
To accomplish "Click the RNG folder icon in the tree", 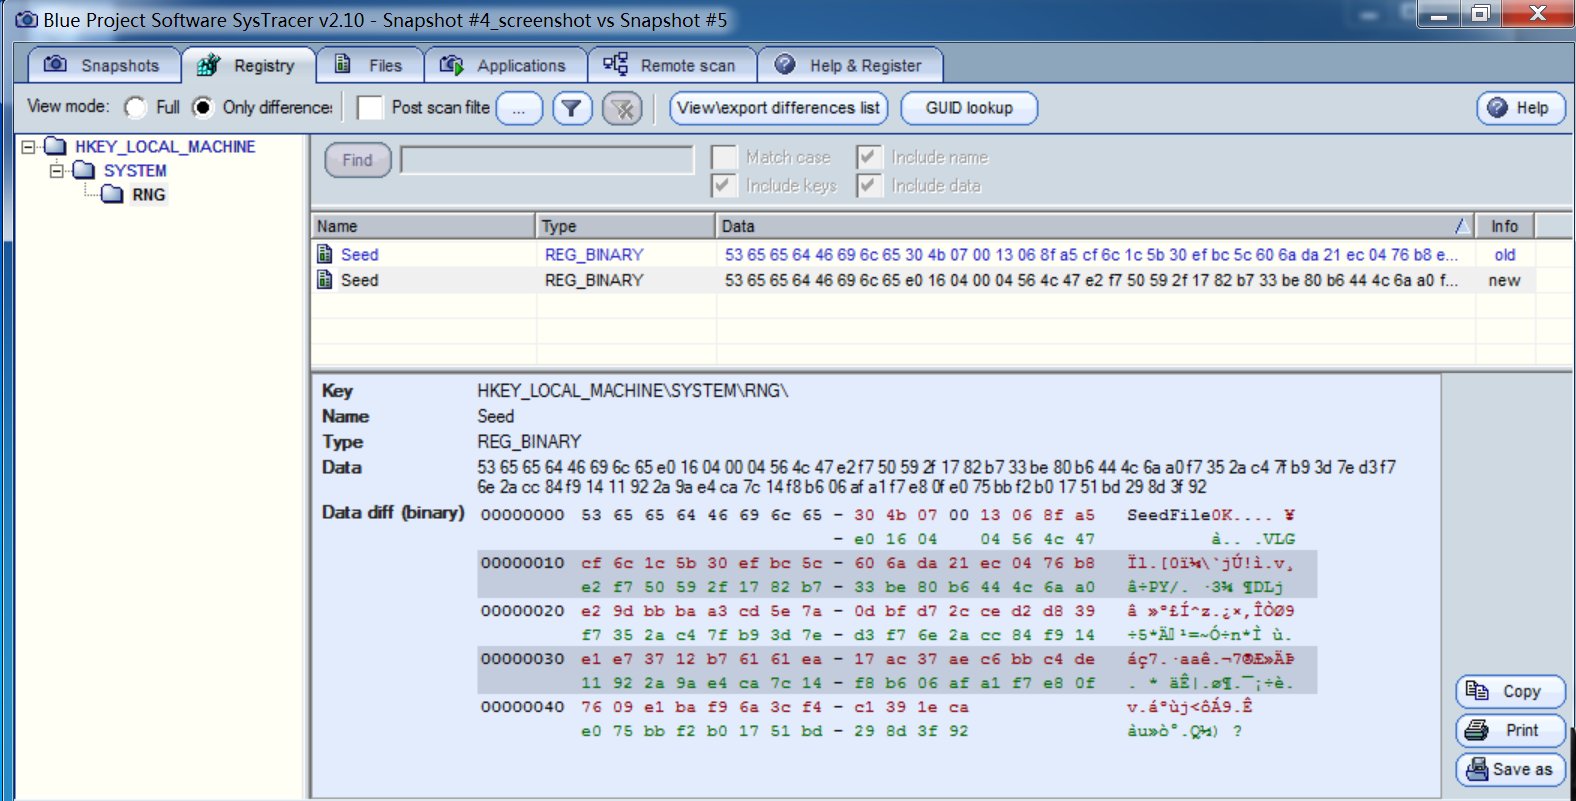I will (x=113, y=194).
